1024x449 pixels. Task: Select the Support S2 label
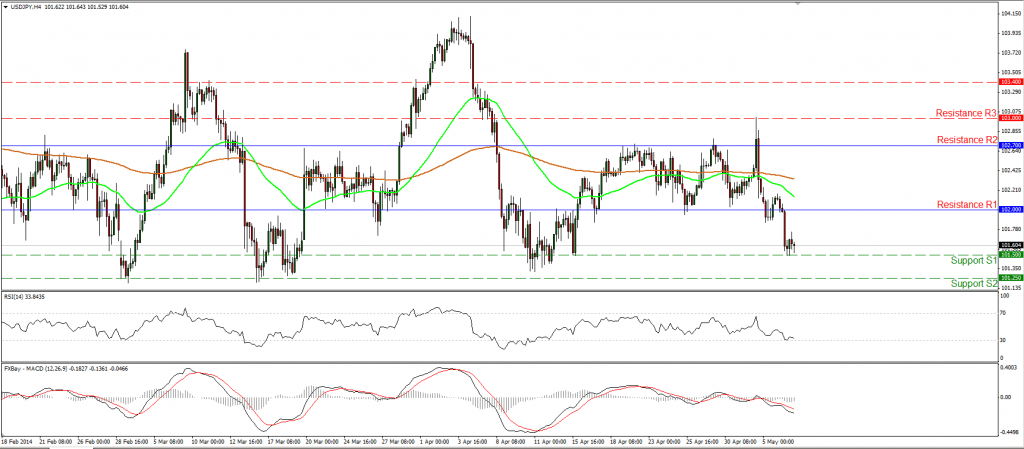pyautogui.click(x=974, y=284)
